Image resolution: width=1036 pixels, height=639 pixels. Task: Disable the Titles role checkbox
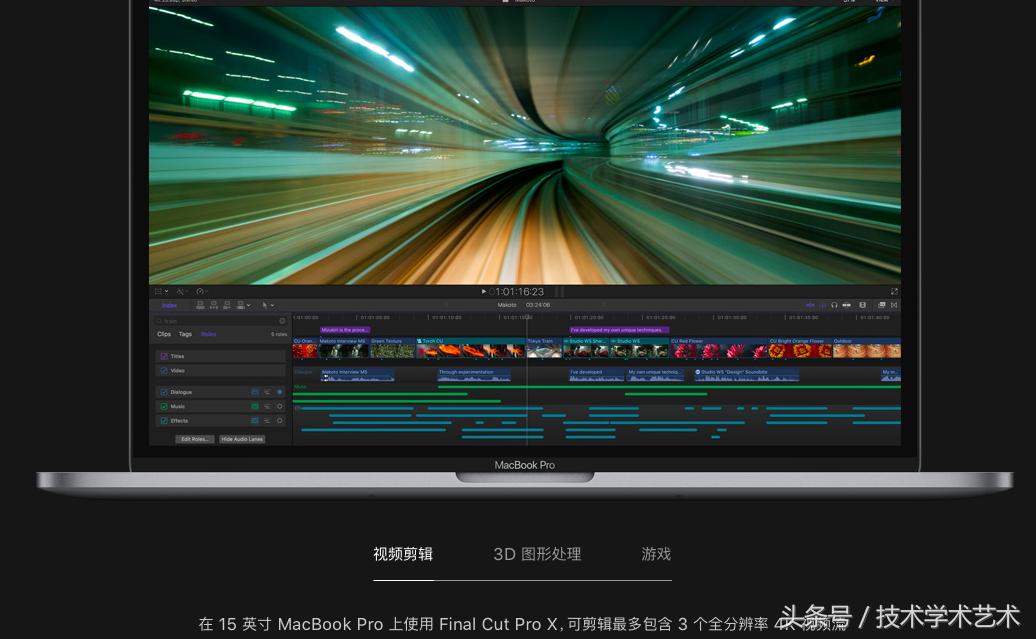(x=164, y=356)
